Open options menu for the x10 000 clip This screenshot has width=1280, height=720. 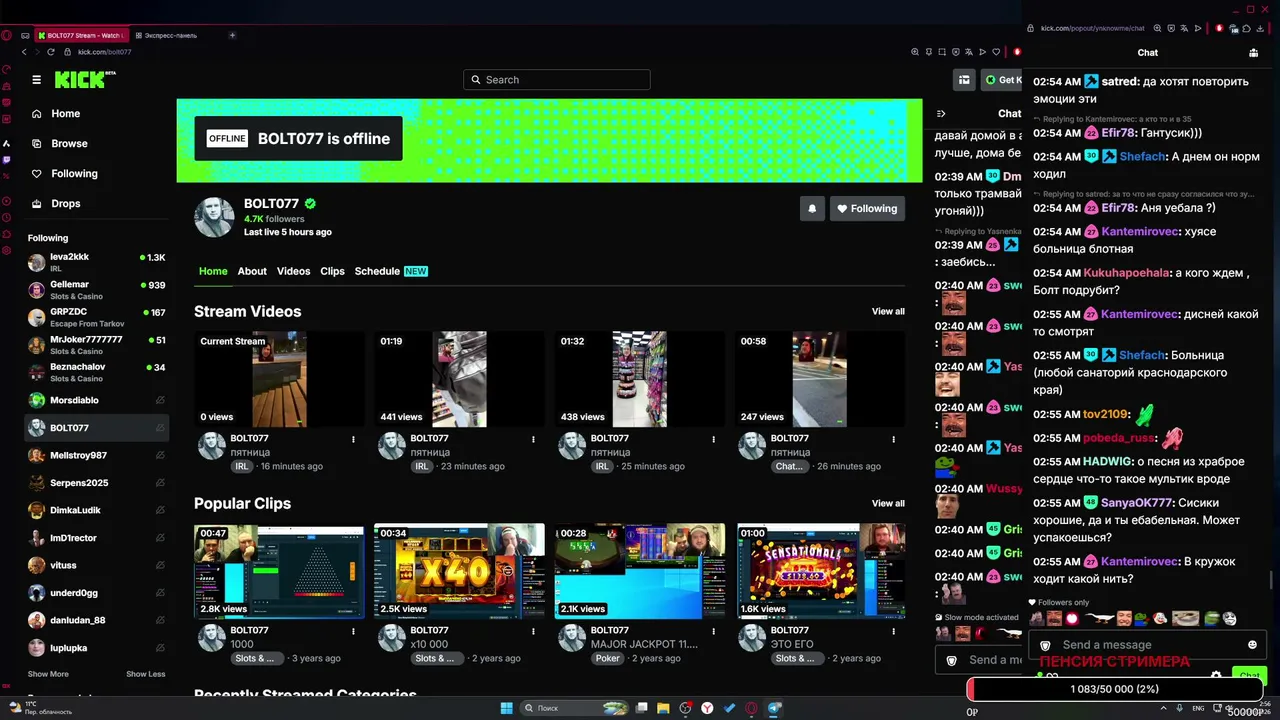tap(533, 631)
